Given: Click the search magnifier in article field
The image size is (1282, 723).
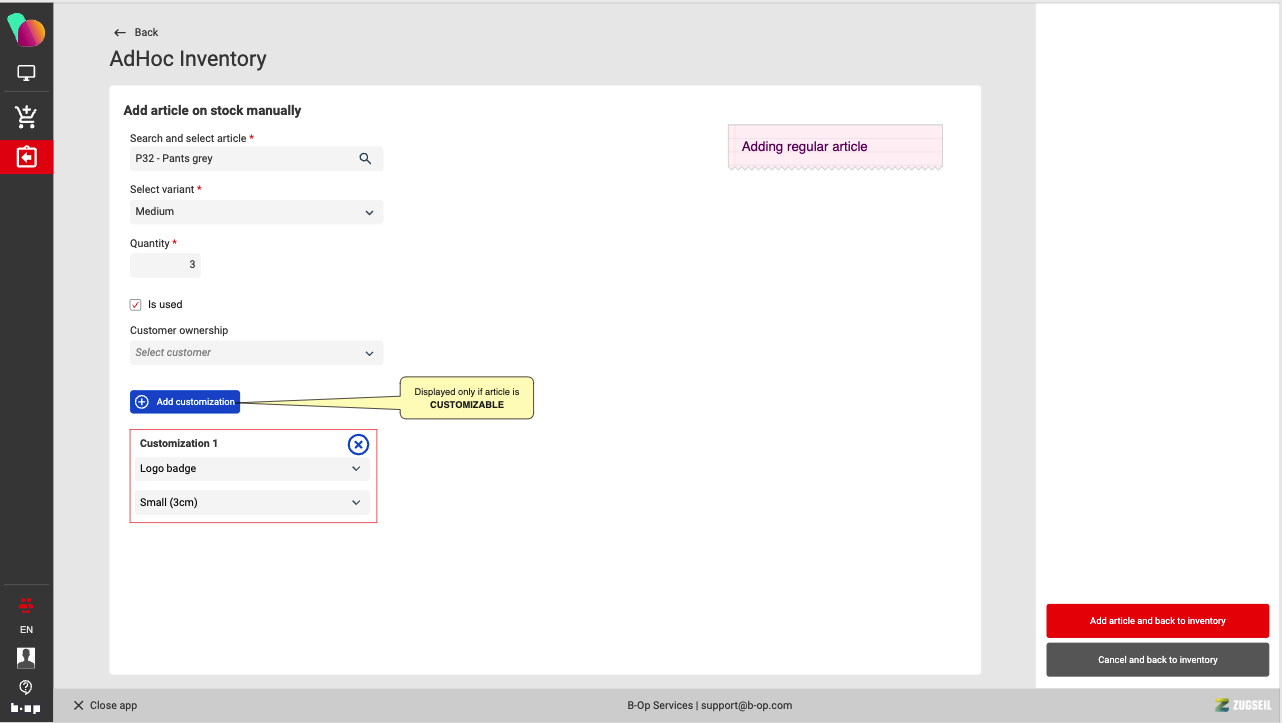Looking at the screenshot, I should (365, 158).
